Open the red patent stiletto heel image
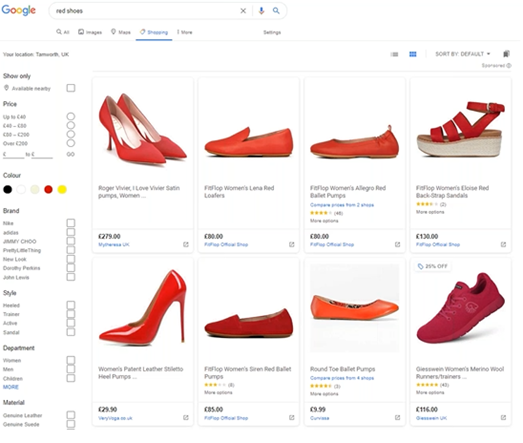Image resolution: width=523 pixels, height=443 pixels. tap(143, 307)
